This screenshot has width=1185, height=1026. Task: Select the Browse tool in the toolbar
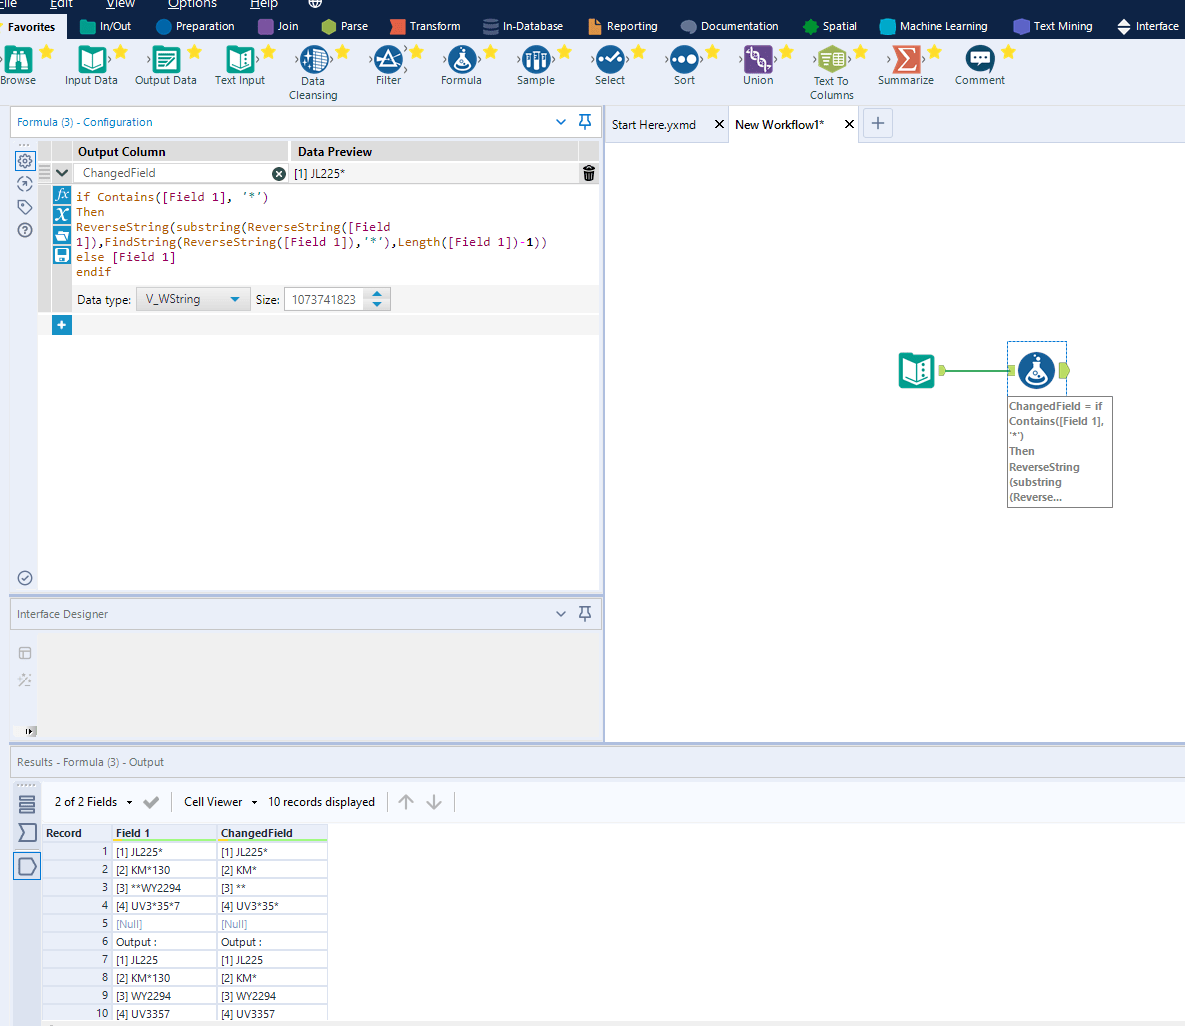18,62
